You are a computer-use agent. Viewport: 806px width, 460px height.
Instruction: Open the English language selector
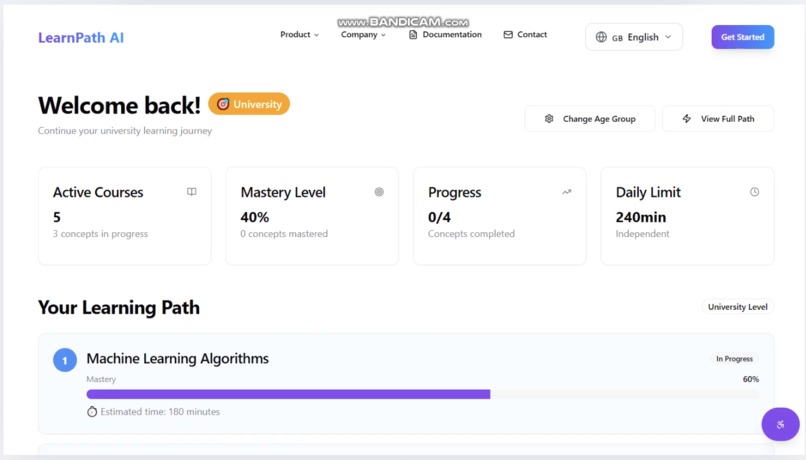pyautogui.click(x=634, y=37)
